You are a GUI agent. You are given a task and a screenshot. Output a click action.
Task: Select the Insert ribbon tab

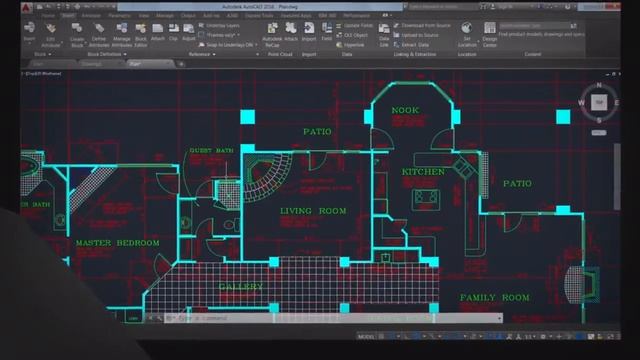(68, 16)
